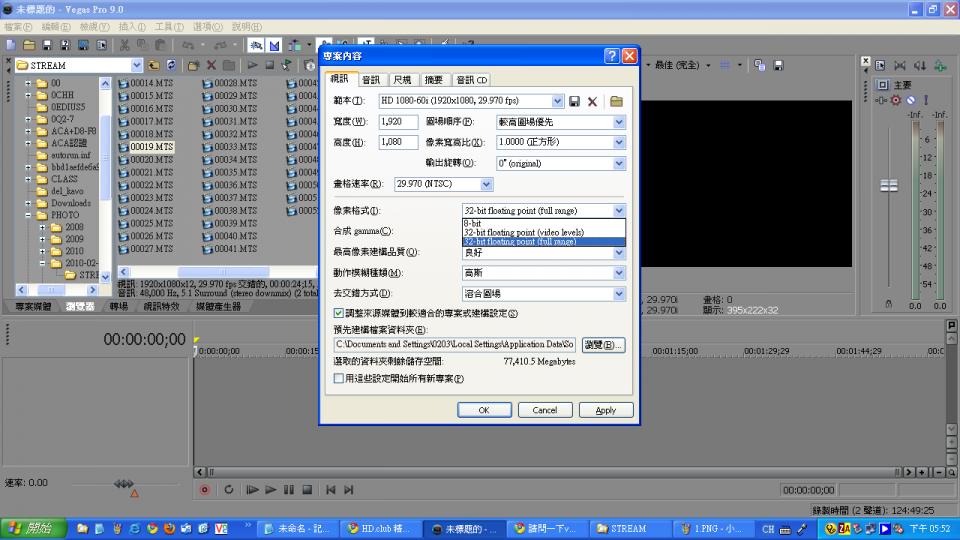Image resolution: width=960 pixels, height=540 pixels.
Task: Expand the 29.970 (NTSC) frame rate dropdown
Action: pos(487,184)
